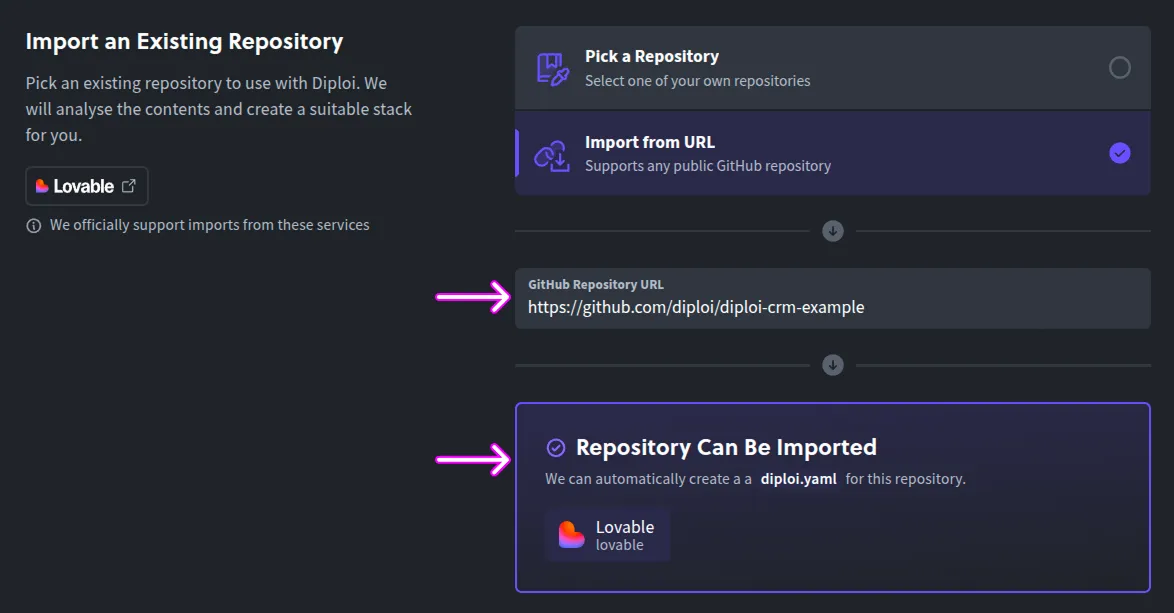This screenshot has width=1174, height=613.
Task: Choose the Pick a Repository option title
Action: point(651,57)
